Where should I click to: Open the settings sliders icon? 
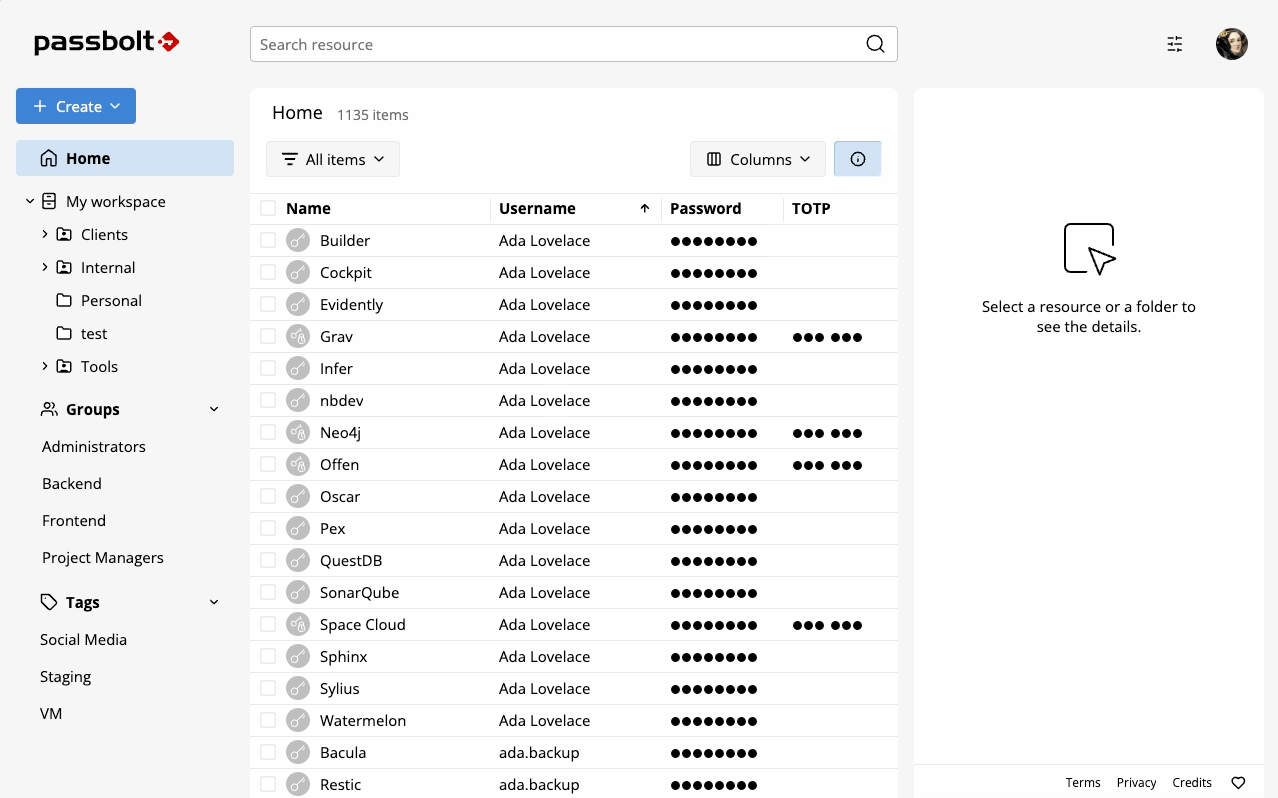[1175, 44]
